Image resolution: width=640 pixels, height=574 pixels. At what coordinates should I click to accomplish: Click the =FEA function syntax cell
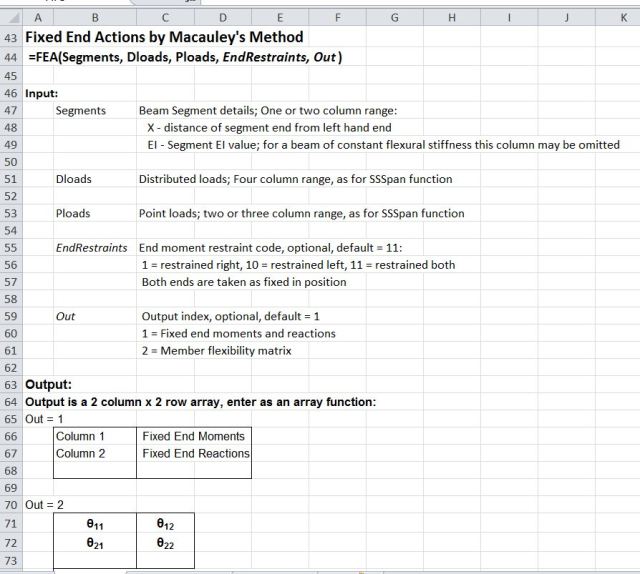tap(185, 57)
